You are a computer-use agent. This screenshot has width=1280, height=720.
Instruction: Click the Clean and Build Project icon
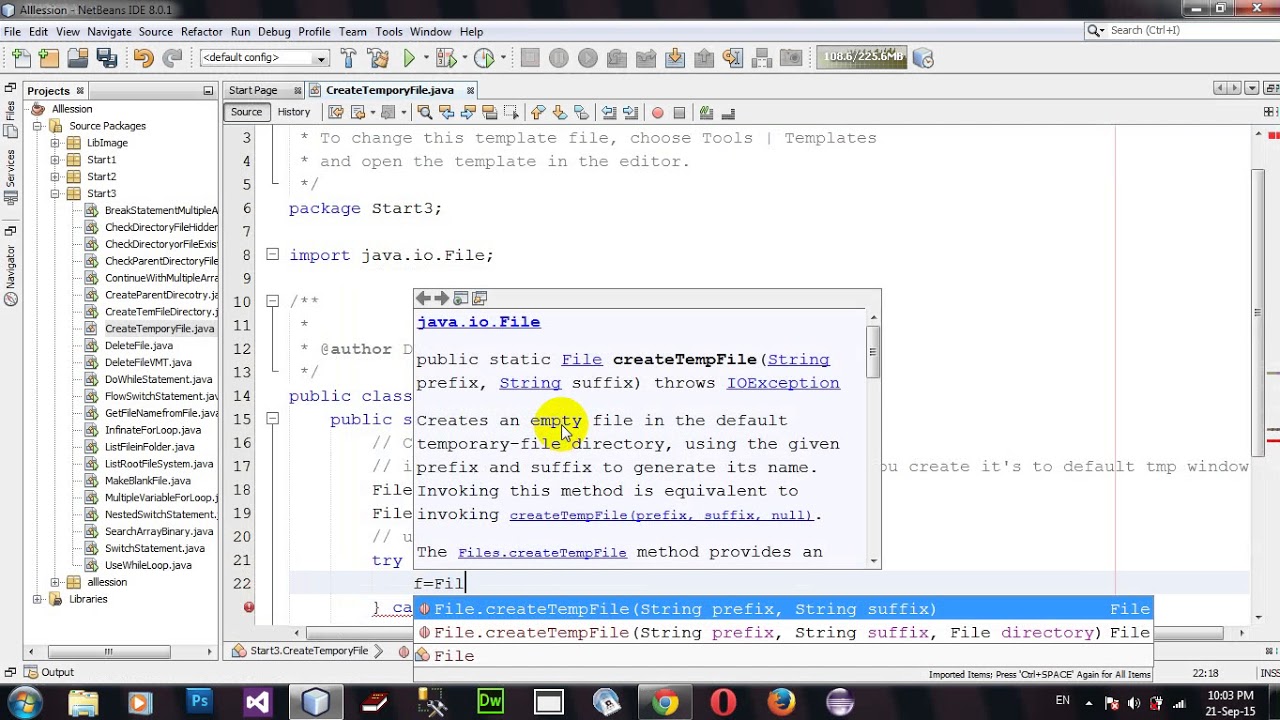pos(378,58)
